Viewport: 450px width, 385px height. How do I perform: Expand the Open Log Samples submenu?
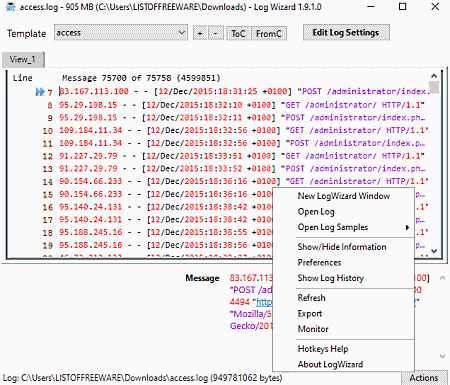click(x=344, y=227)
